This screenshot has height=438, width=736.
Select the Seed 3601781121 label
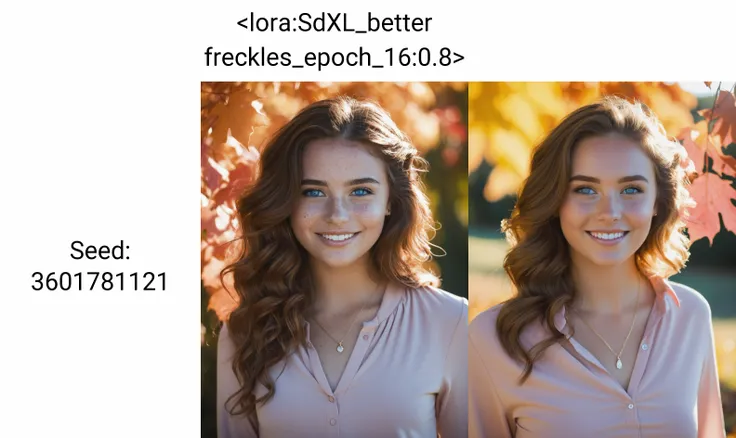tap(100, 266)
